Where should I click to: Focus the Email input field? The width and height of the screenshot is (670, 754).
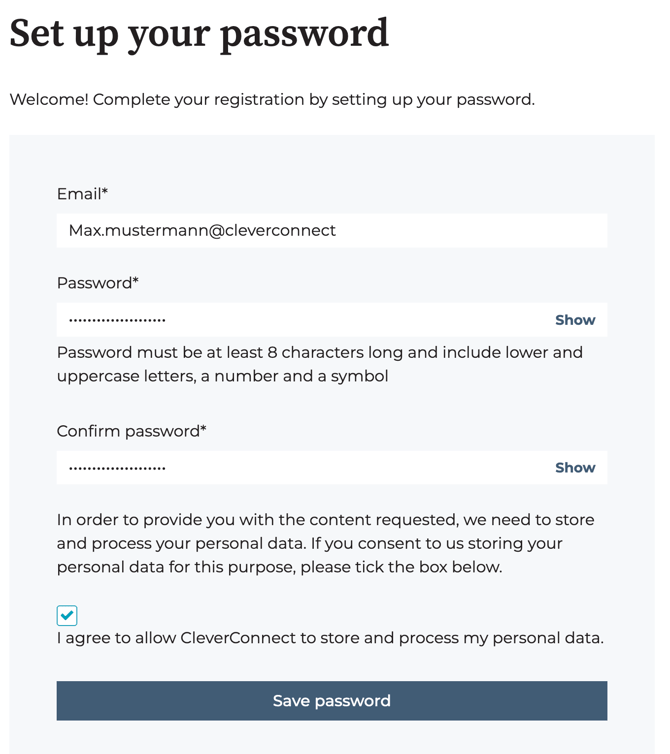(400, 231)
